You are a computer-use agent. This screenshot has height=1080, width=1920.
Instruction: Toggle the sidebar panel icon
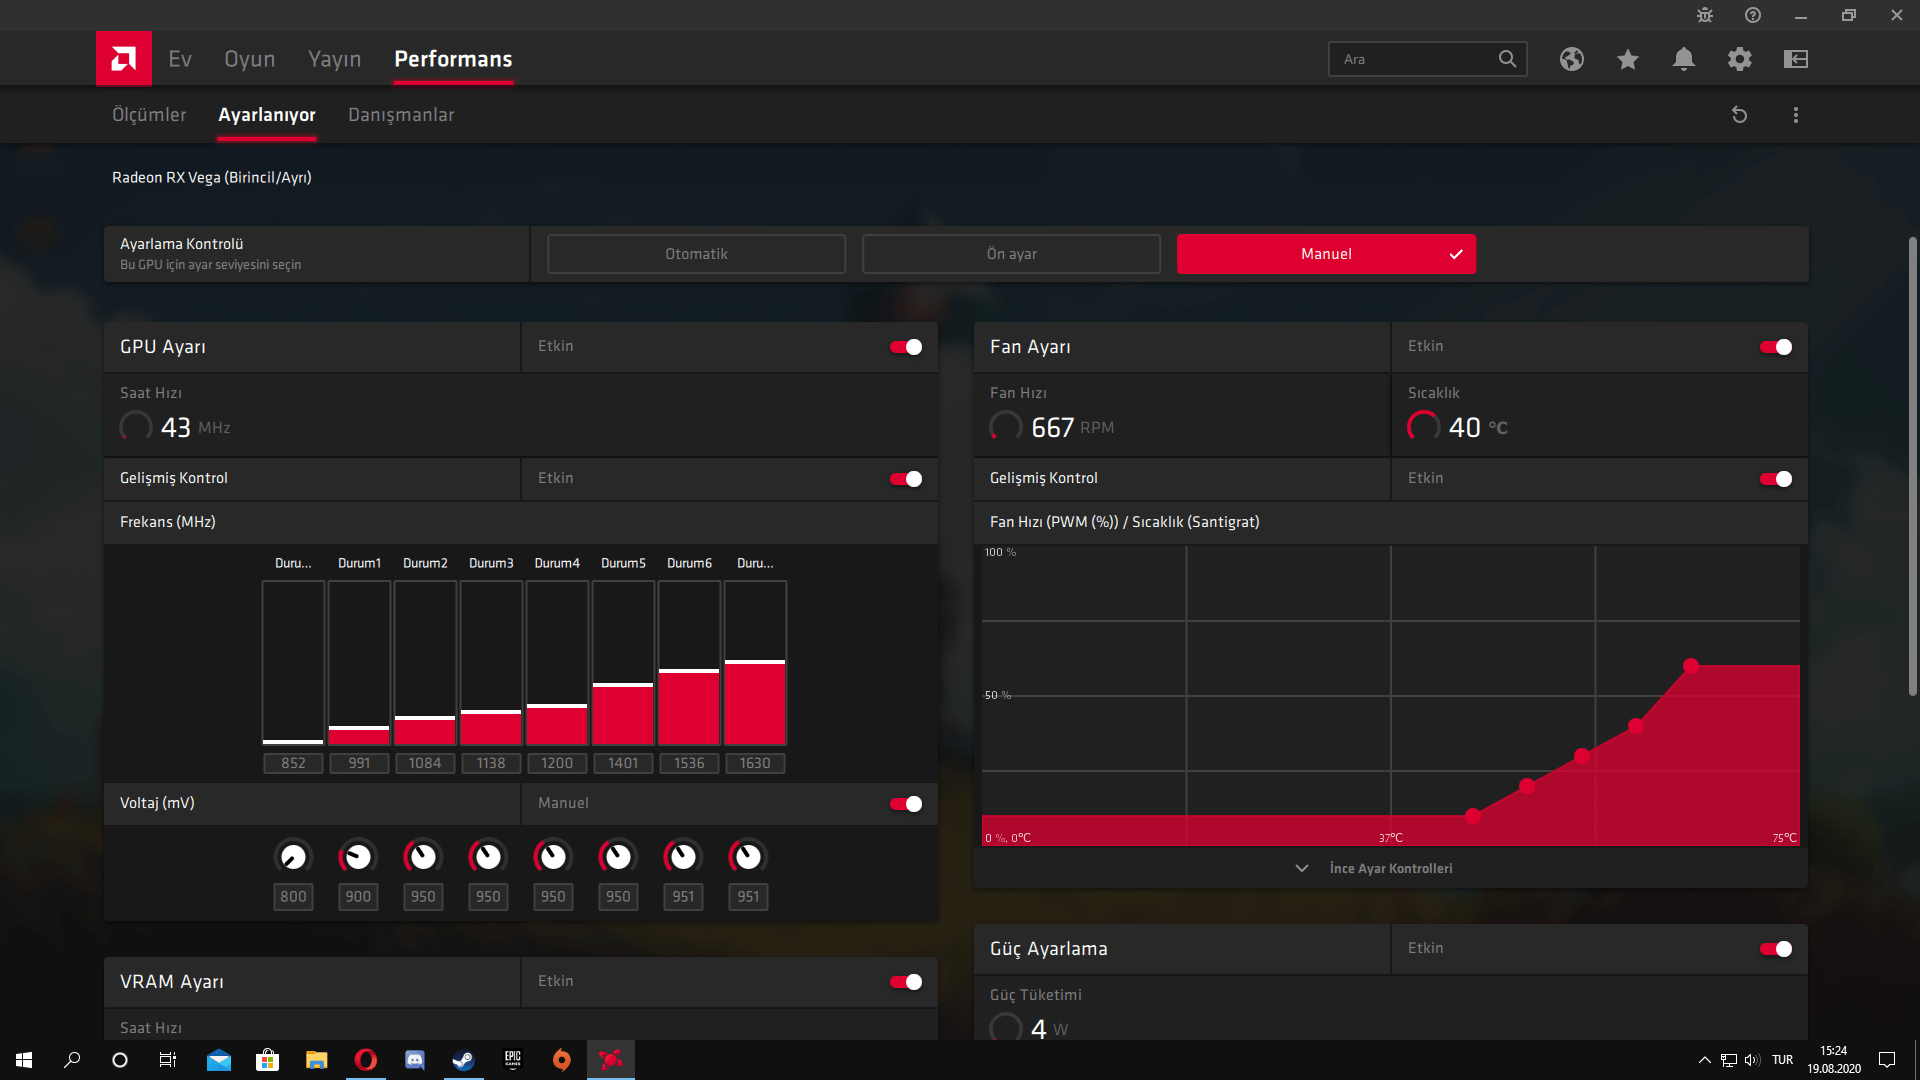[x=1795, y=59]
